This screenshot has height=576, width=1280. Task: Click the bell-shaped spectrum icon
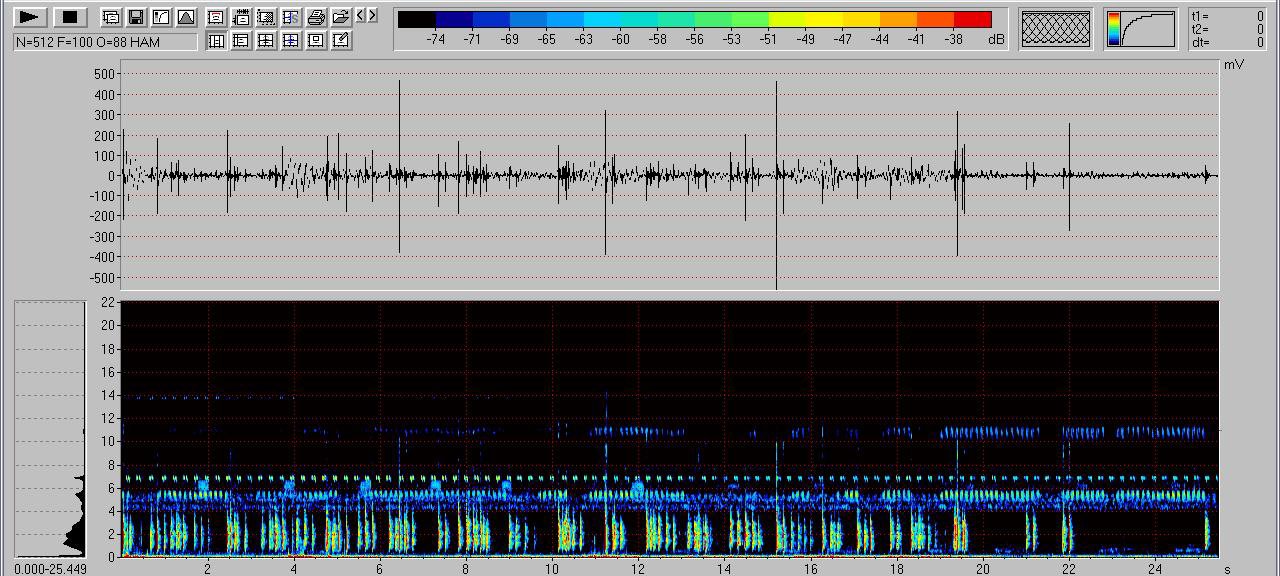(x=186, y=17)
